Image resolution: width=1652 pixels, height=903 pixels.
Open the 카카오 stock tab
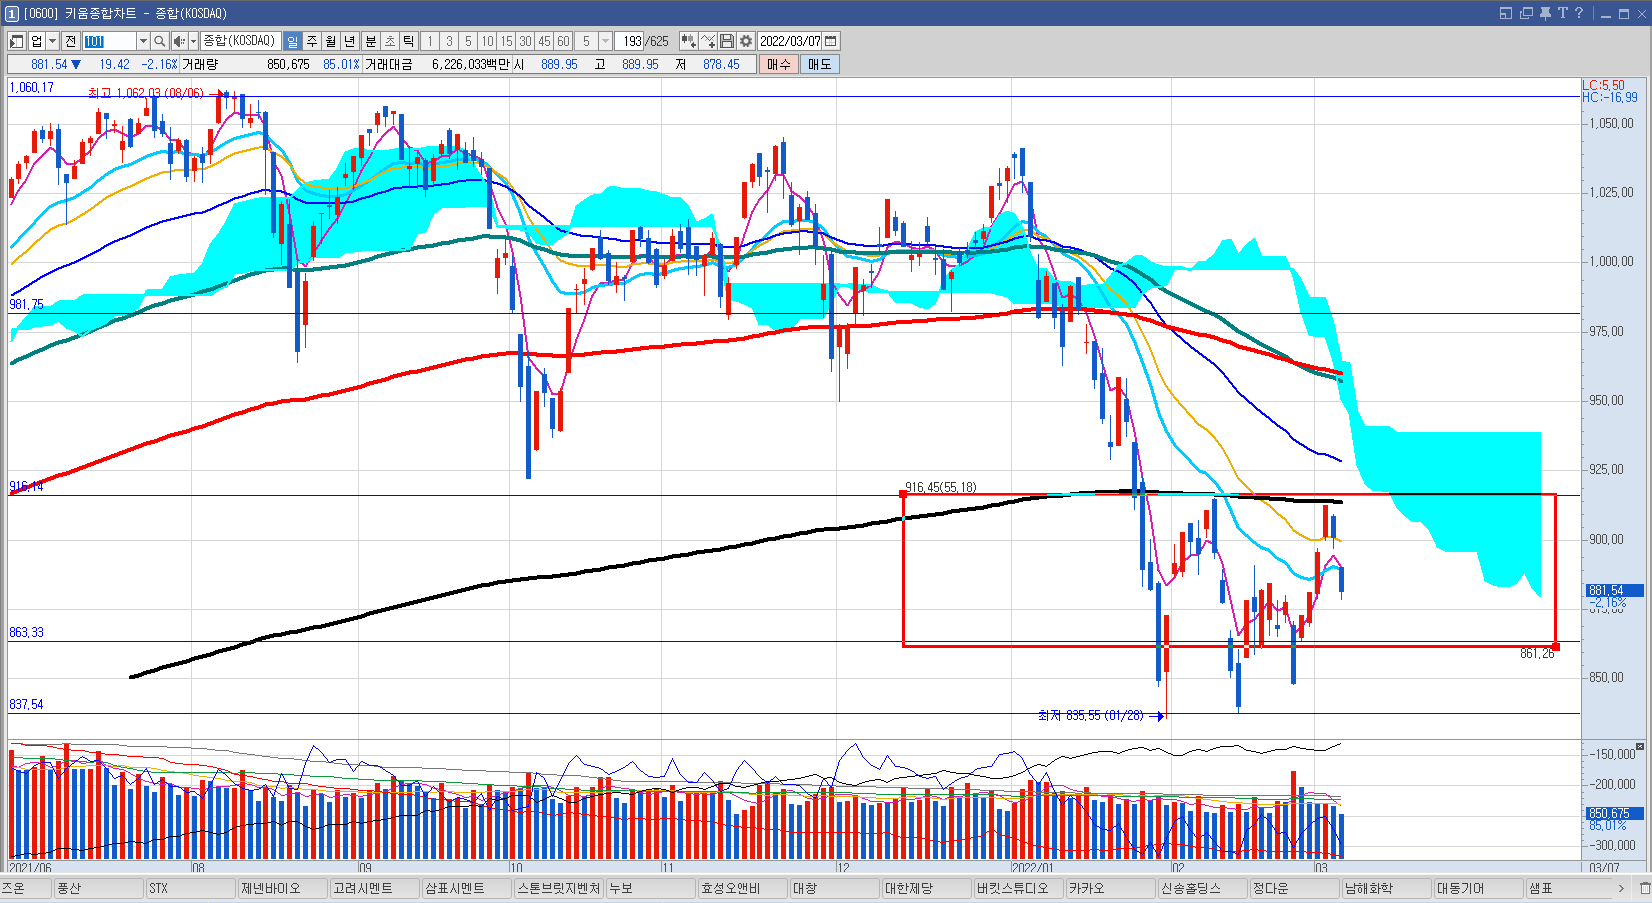point(1111,888)
